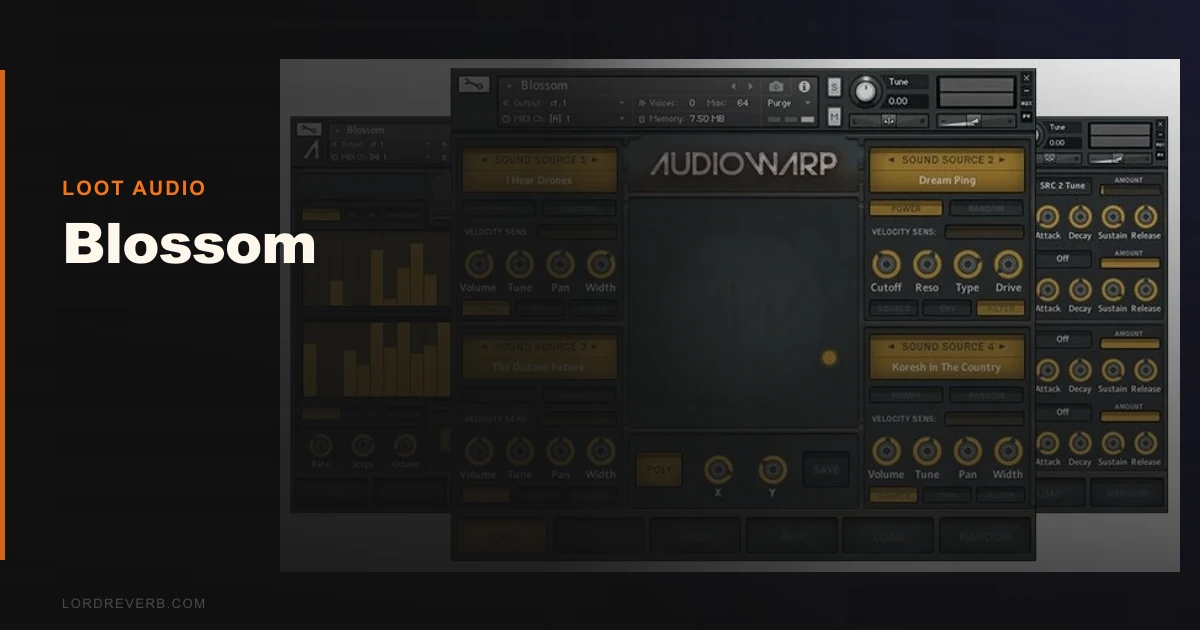Select previous sample for Sound Source 1
This screenshot has width=1200, height=630.
click(x=485, y=160)
